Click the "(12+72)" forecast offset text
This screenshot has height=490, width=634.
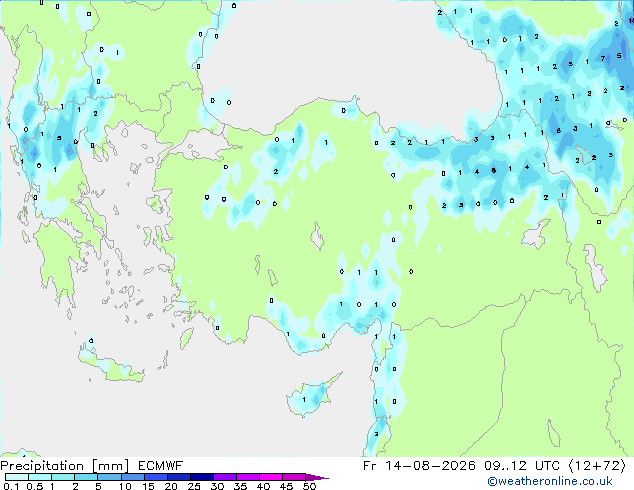pos(598,466)
